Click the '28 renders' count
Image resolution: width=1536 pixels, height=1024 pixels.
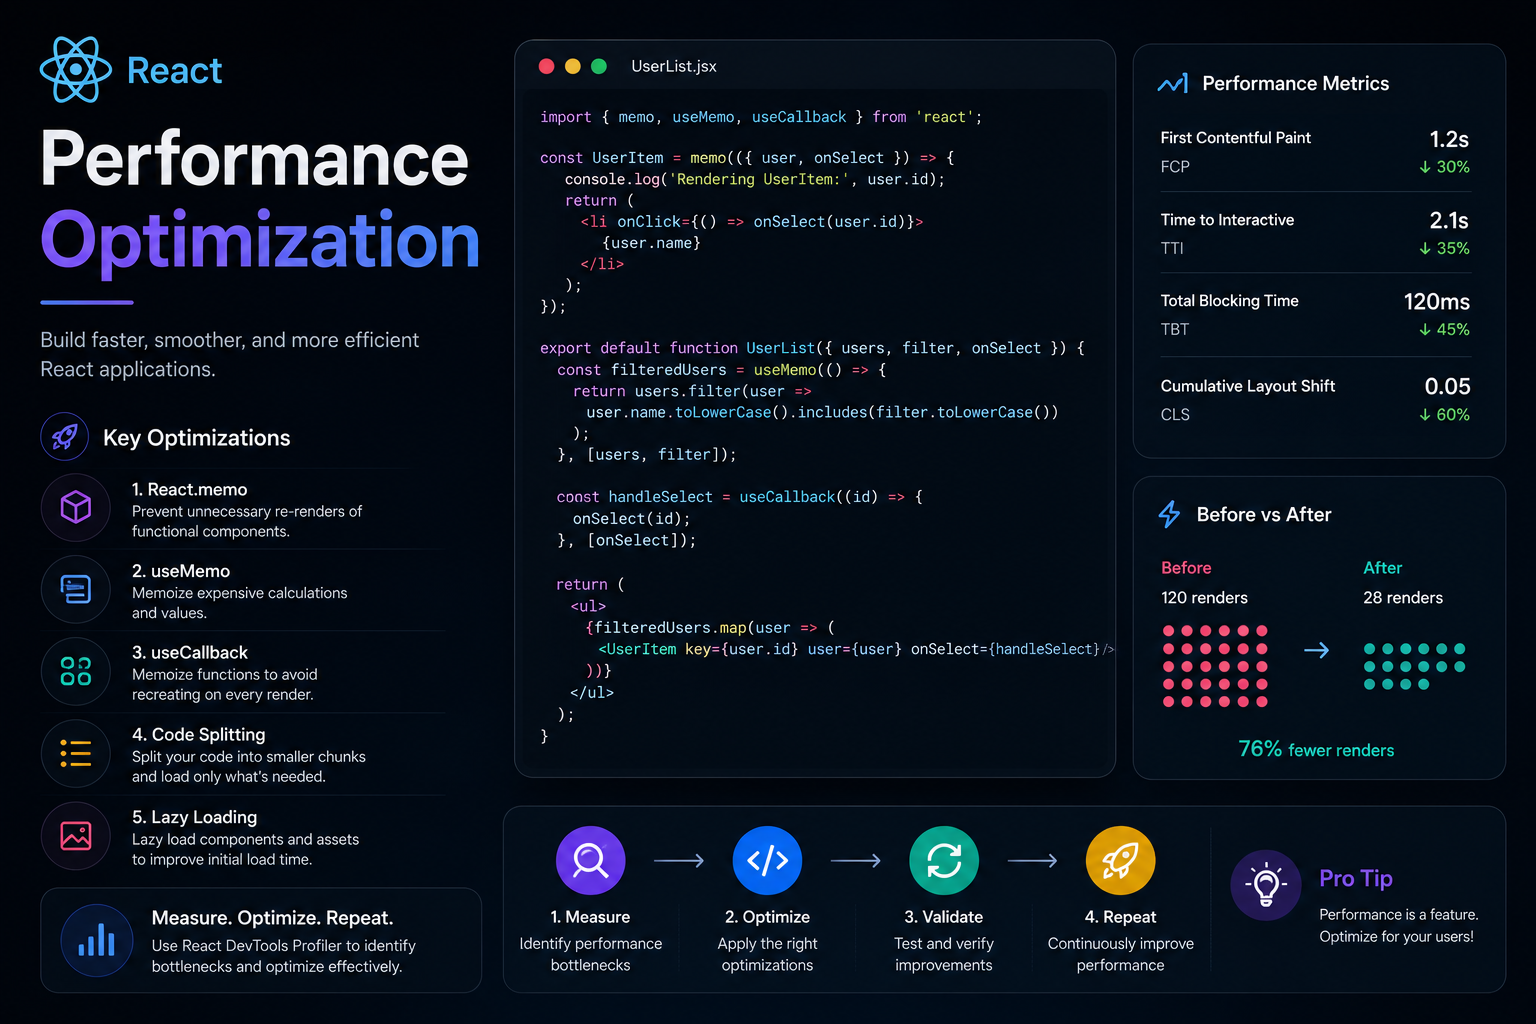point(1403,598)
